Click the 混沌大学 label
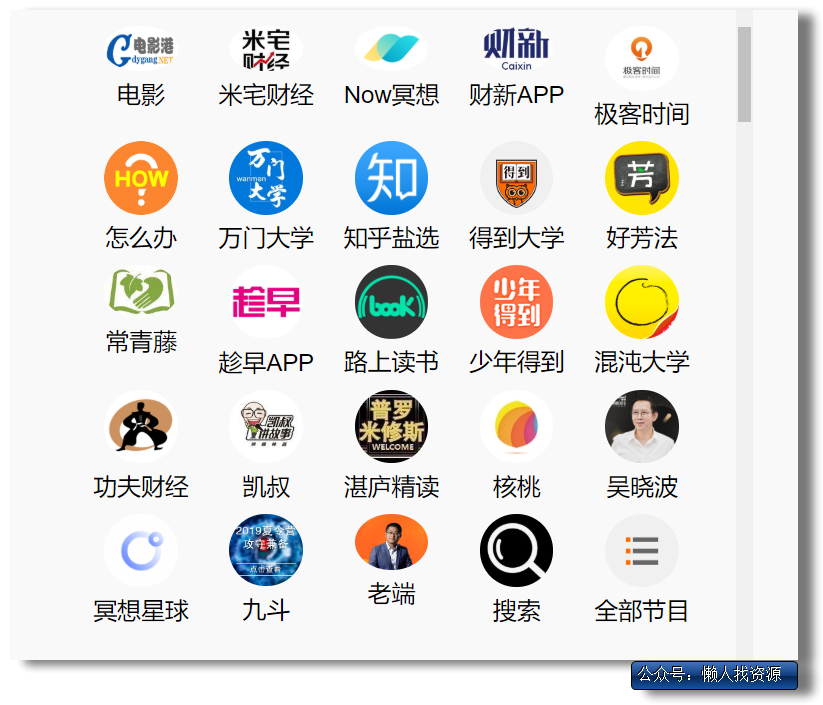This screenshot has width=823, height=705. click(641, 362)
